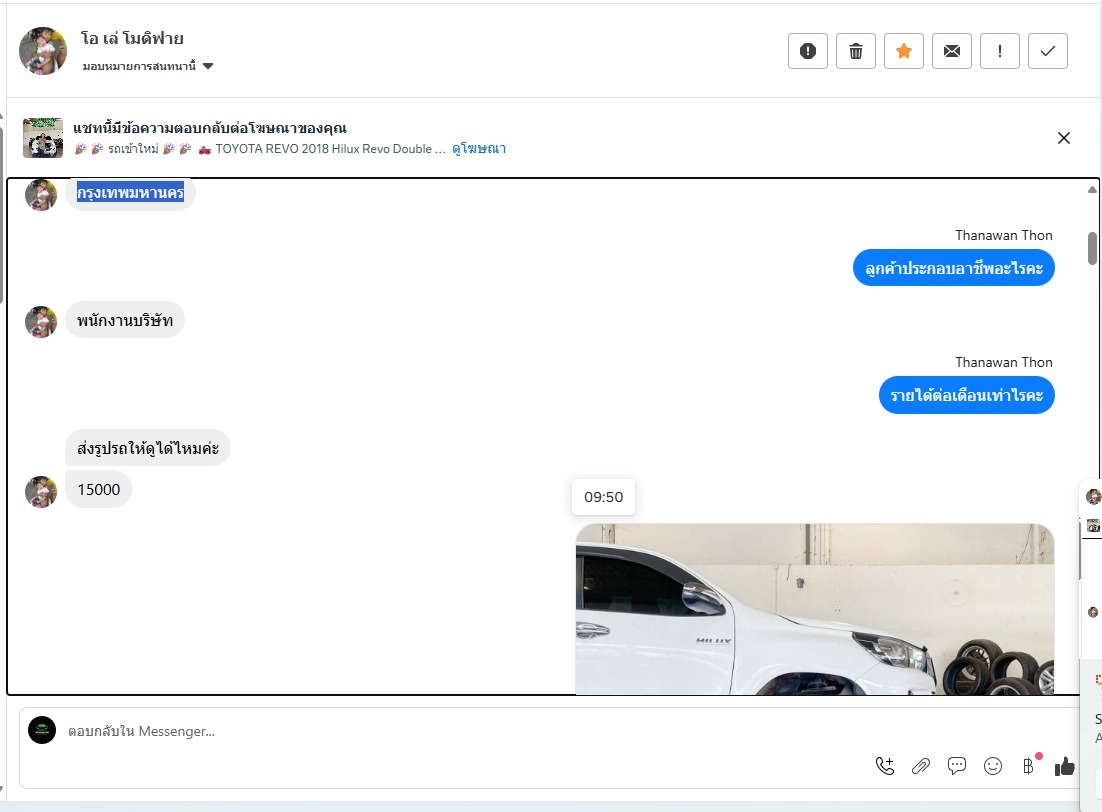Open the ดูโฆษณา ad link
The image size is (1102, 812).
[x=479, y=149]
